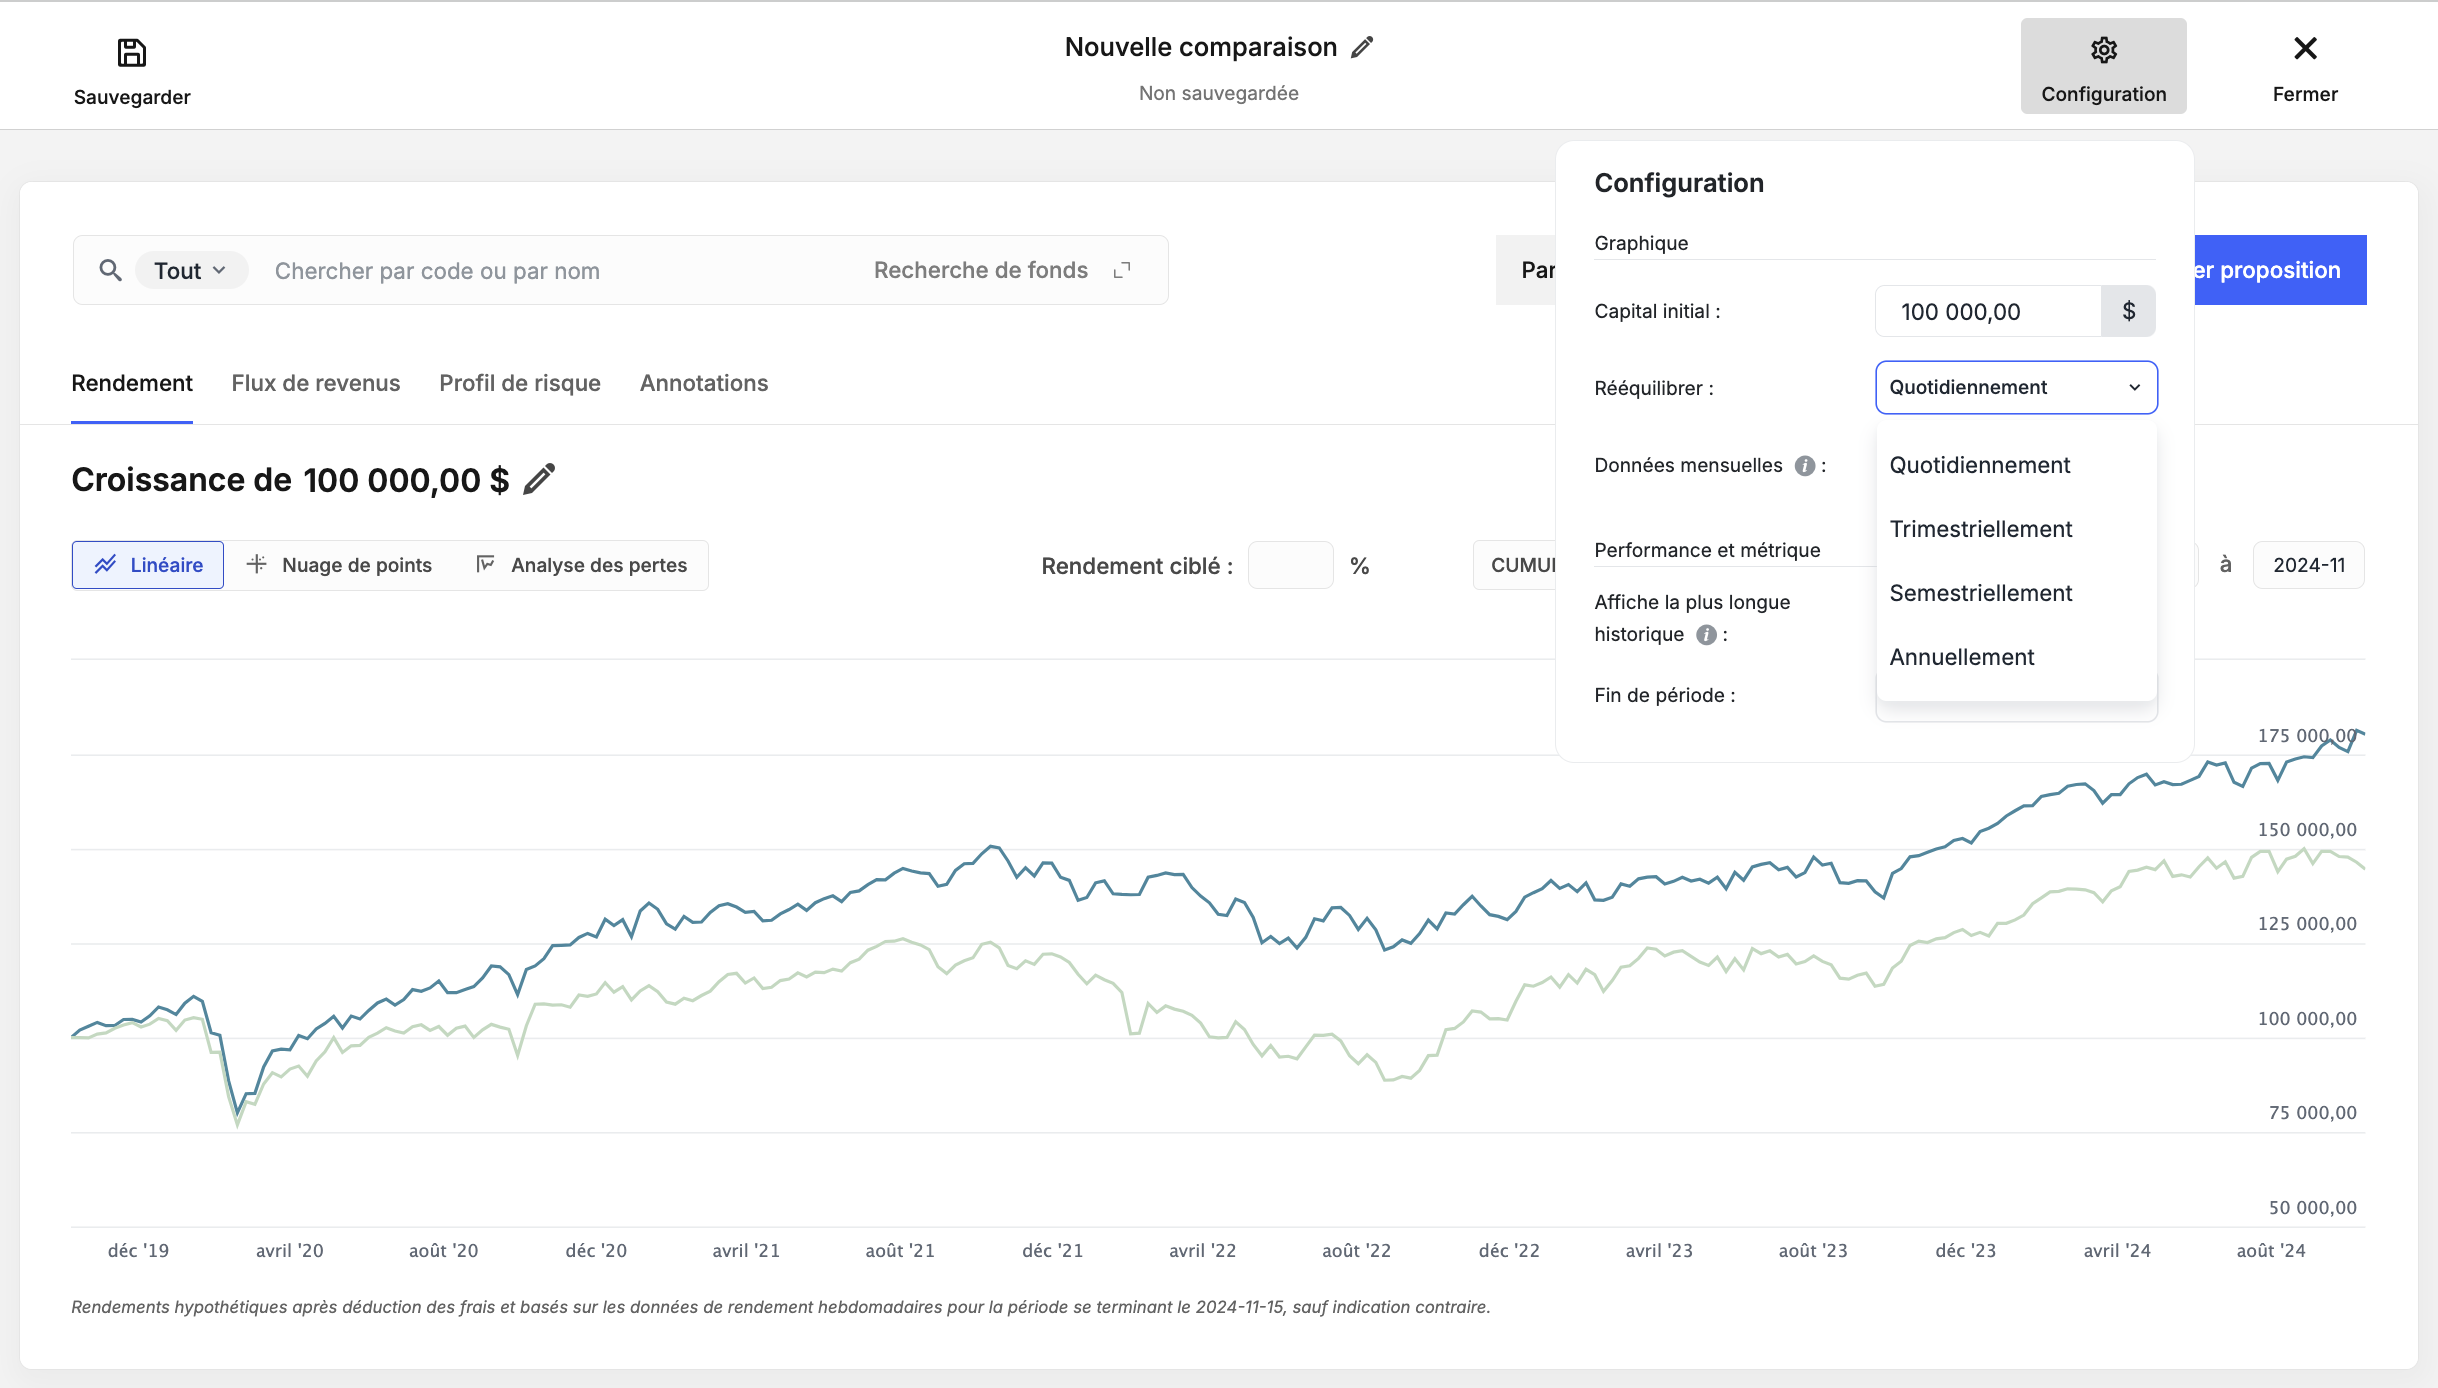Viewport: 2438px width, 1388px height.
Task: Select the Linéaire chart view
Action: click(148, 565)
